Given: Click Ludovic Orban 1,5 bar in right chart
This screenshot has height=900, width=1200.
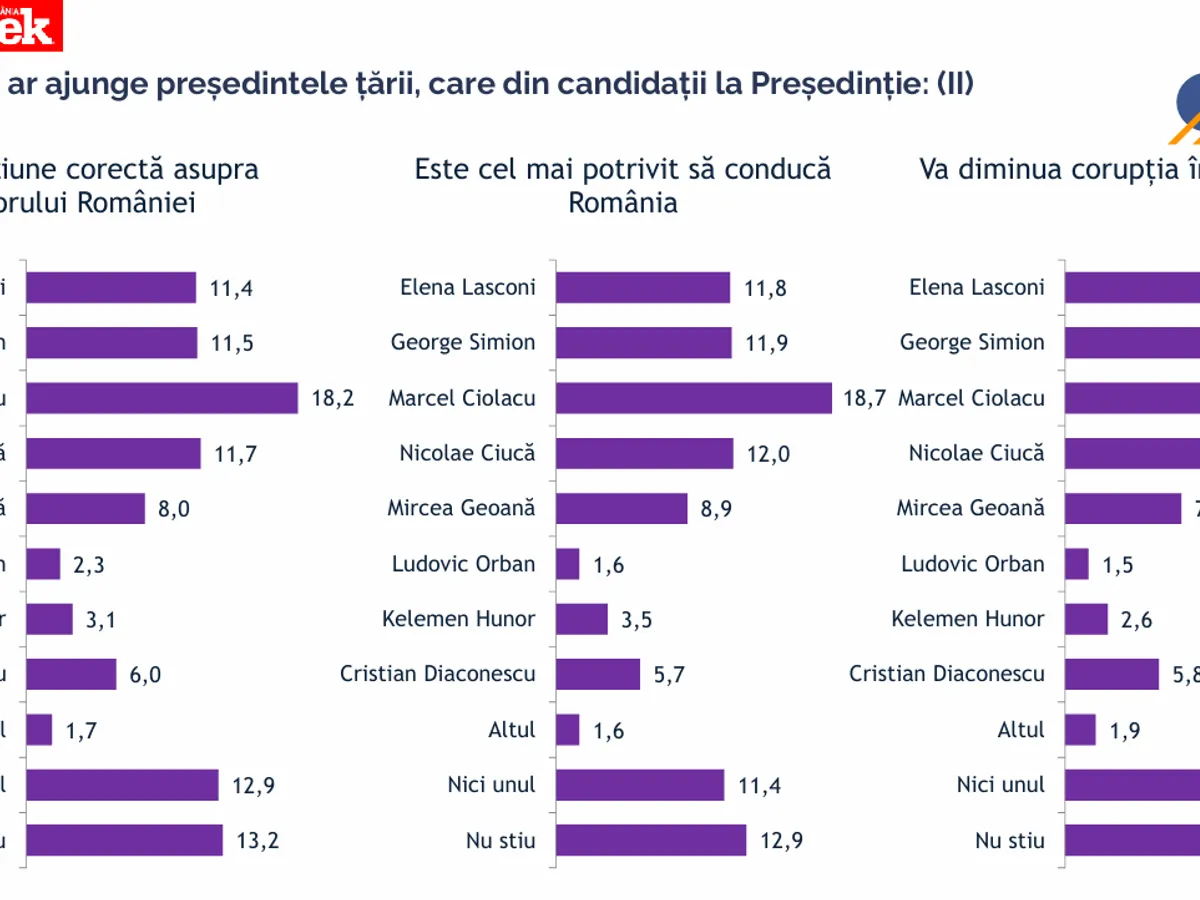Looking at the screenshot, I should (x=1076, y=564).
